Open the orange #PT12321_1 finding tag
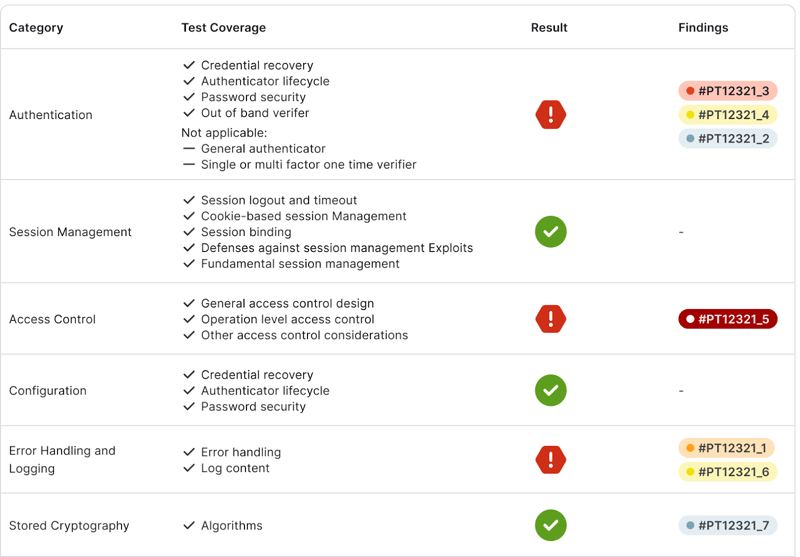The image size is (800, 557). coord(726,448)
